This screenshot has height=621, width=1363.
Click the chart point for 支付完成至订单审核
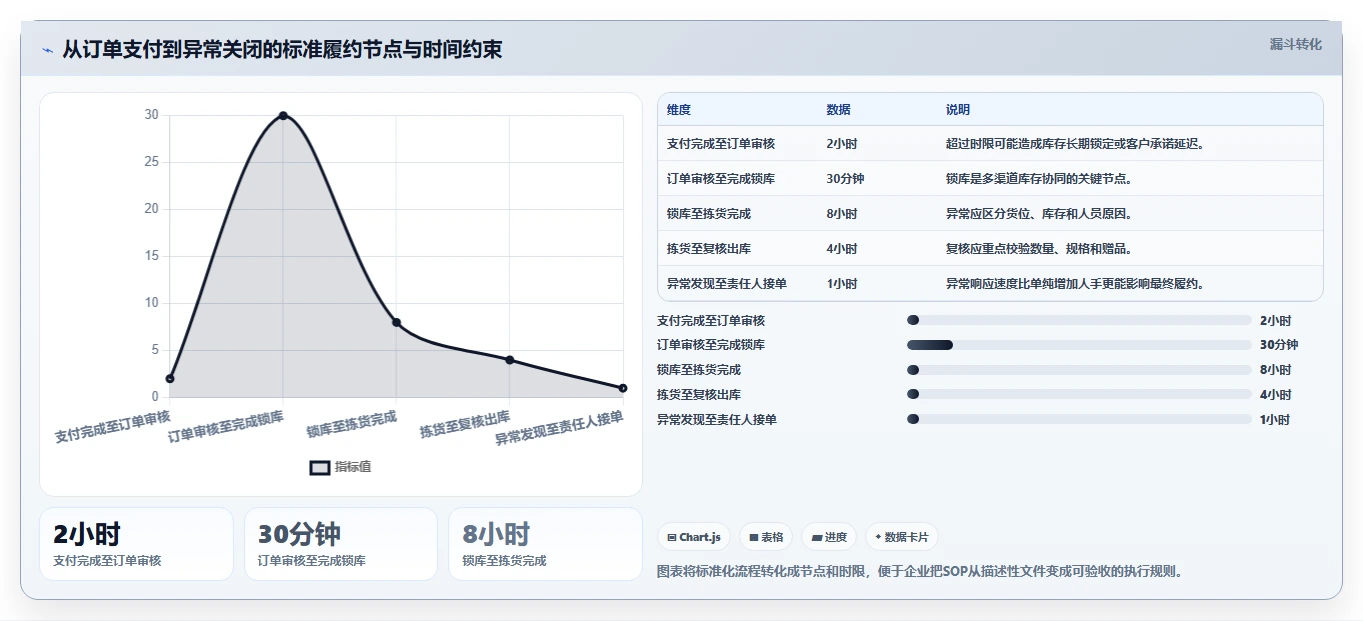point(170,379)
